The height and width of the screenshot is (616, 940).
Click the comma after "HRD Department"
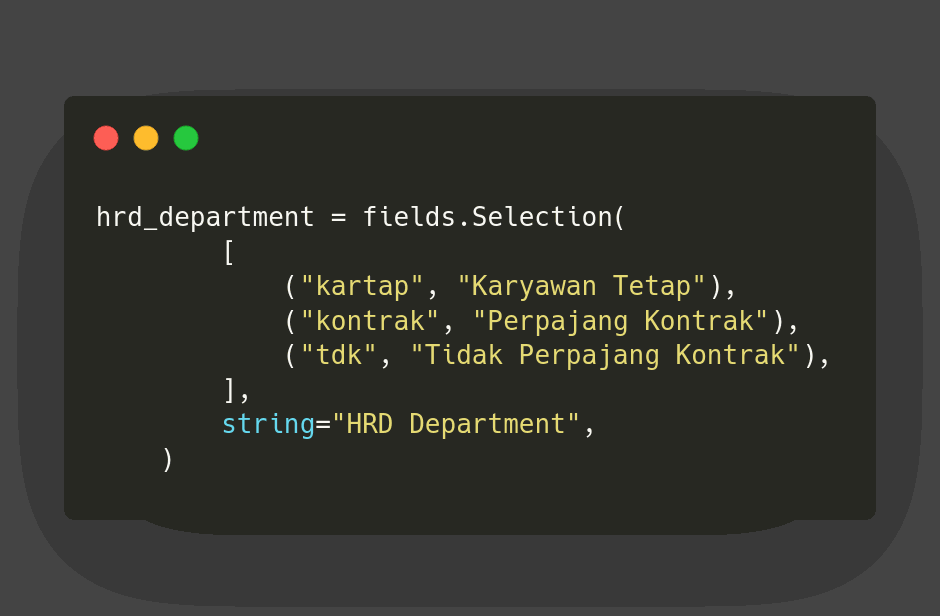point(589,426)
